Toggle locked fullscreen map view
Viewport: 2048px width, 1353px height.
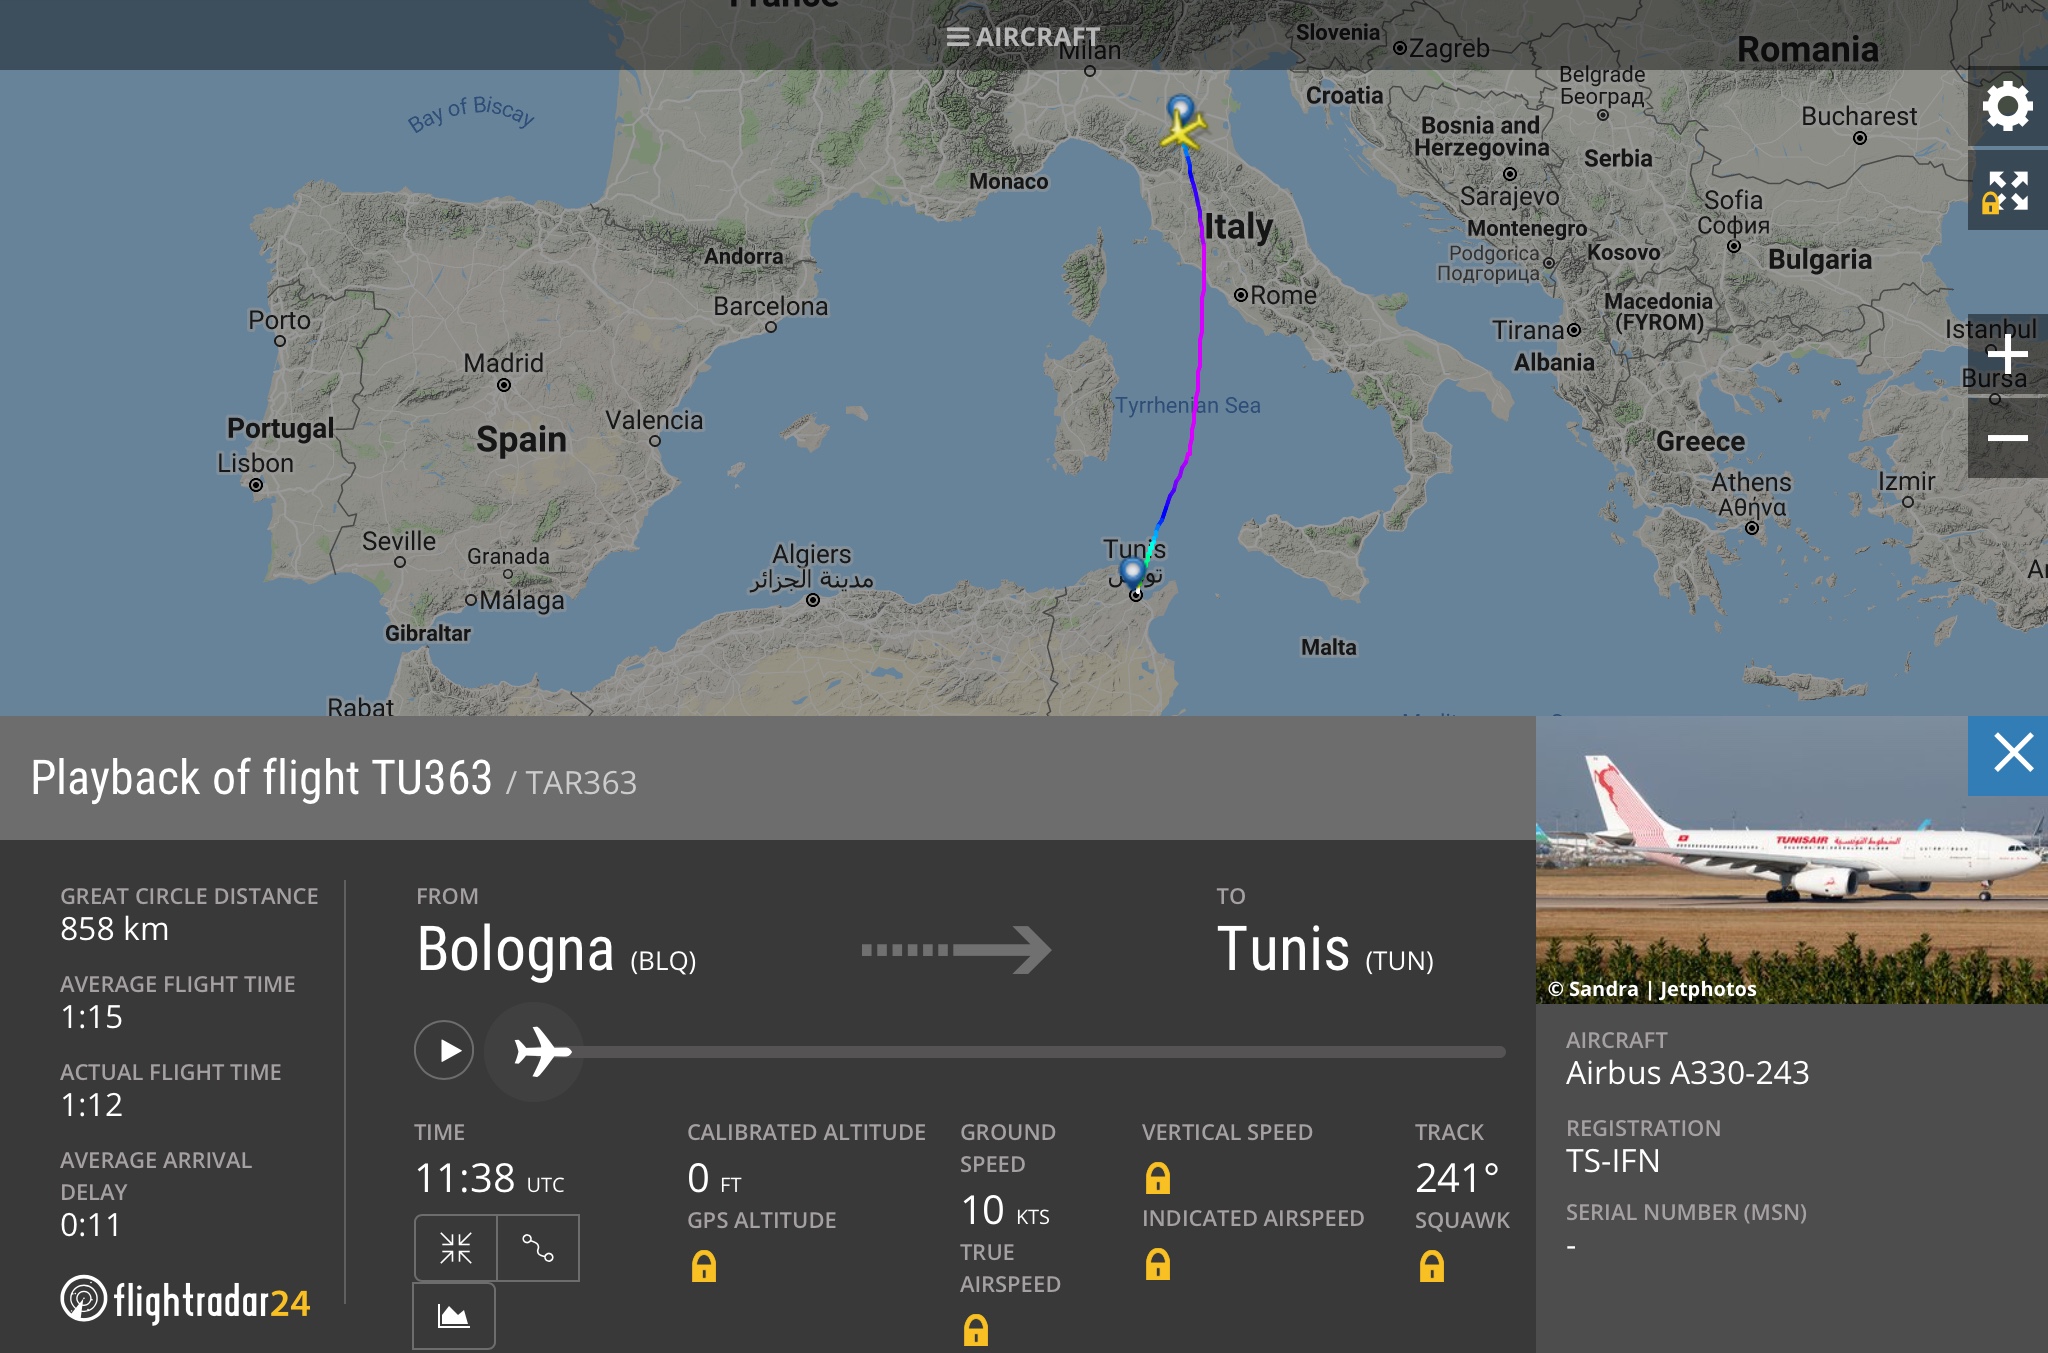click(x=2007, y=191)
